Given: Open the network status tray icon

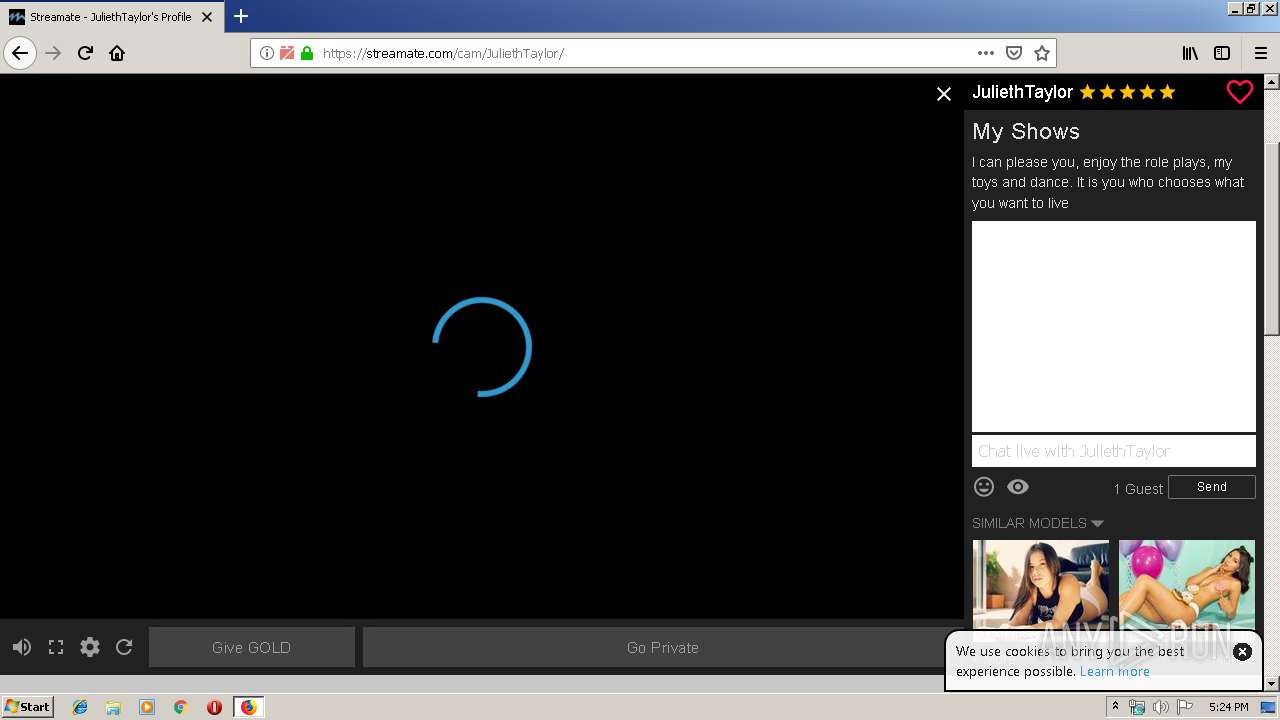Looking at the screenshot, I should tap(1137, 707).
